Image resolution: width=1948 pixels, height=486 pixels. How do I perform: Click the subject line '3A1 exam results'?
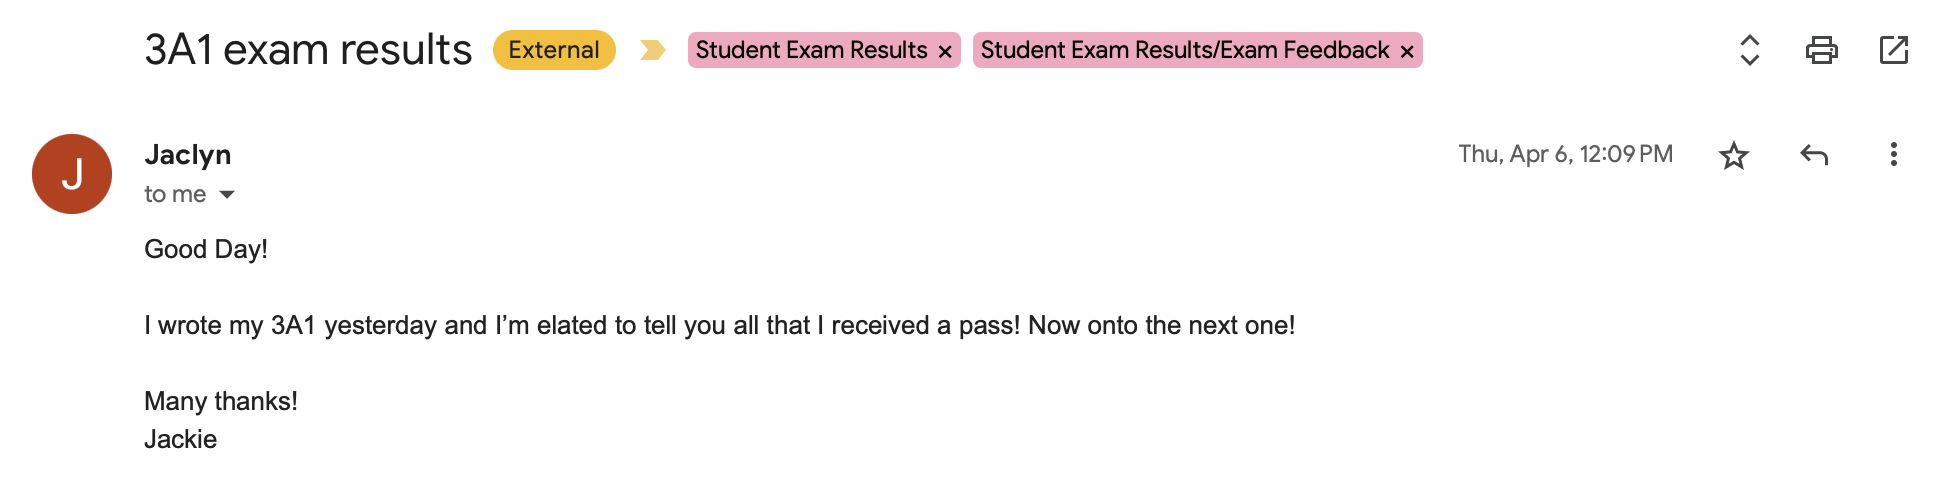[308, 50]
